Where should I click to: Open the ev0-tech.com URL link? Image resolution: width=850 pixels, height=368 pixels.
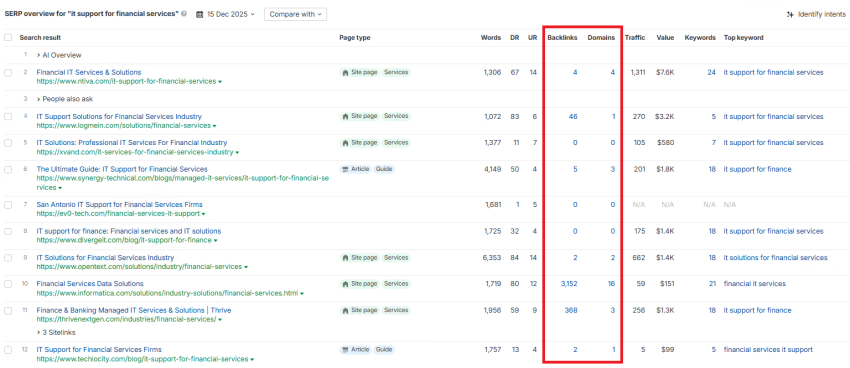click(118, 214)
